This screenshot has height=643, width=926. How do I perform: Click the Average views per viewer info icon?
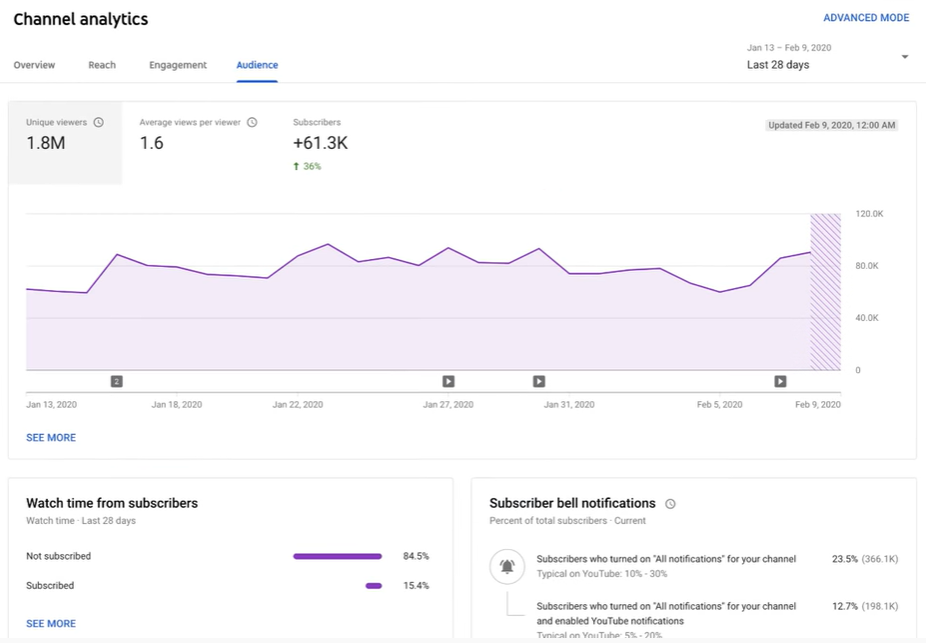coord(252,121)
